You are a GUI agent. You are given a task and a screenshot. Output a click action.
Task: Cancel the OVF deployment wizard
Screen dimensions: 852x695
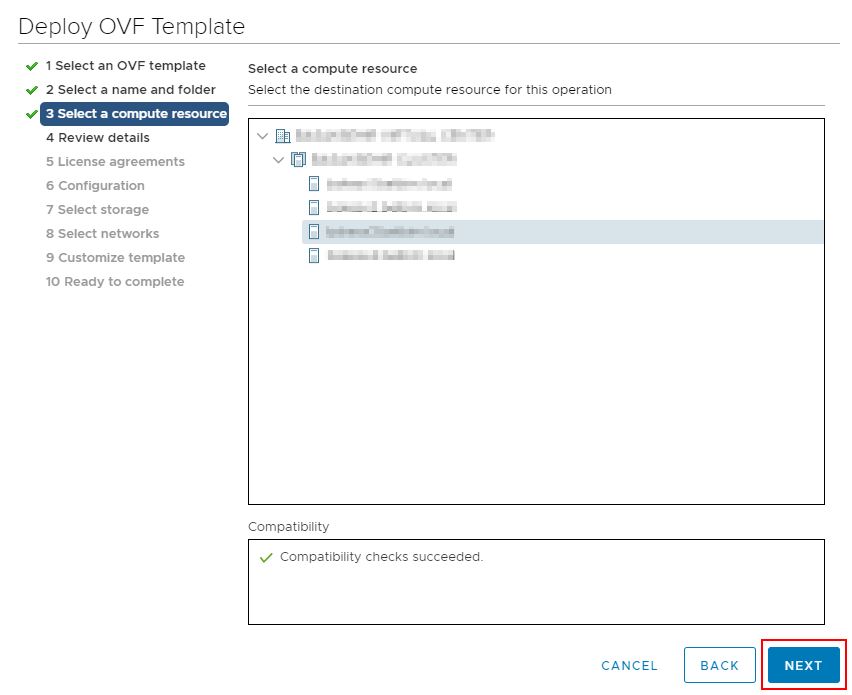629,666
